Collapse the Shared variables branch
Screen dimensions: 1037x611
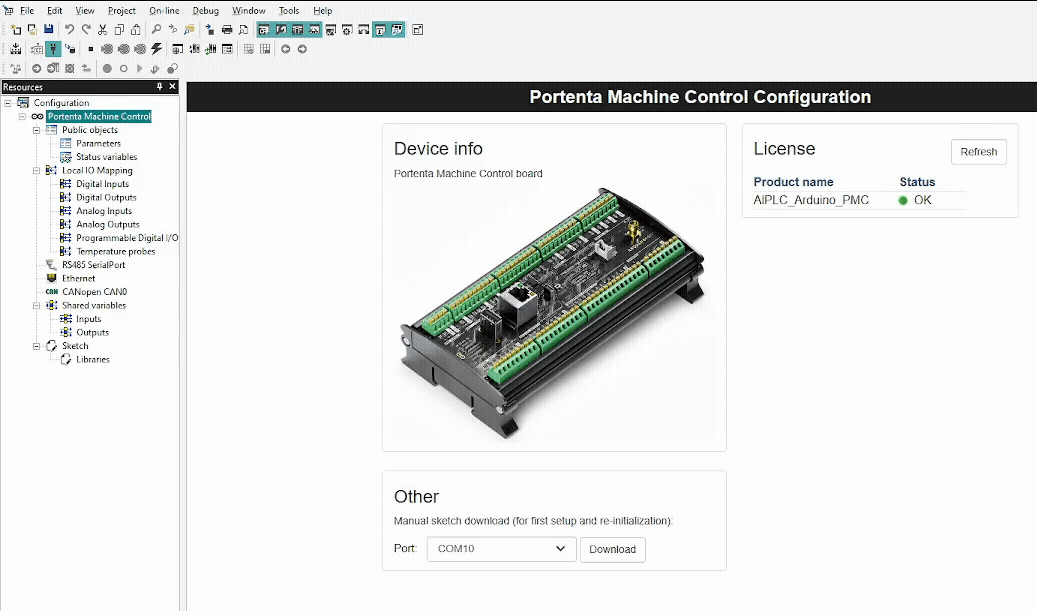[37, 305]
